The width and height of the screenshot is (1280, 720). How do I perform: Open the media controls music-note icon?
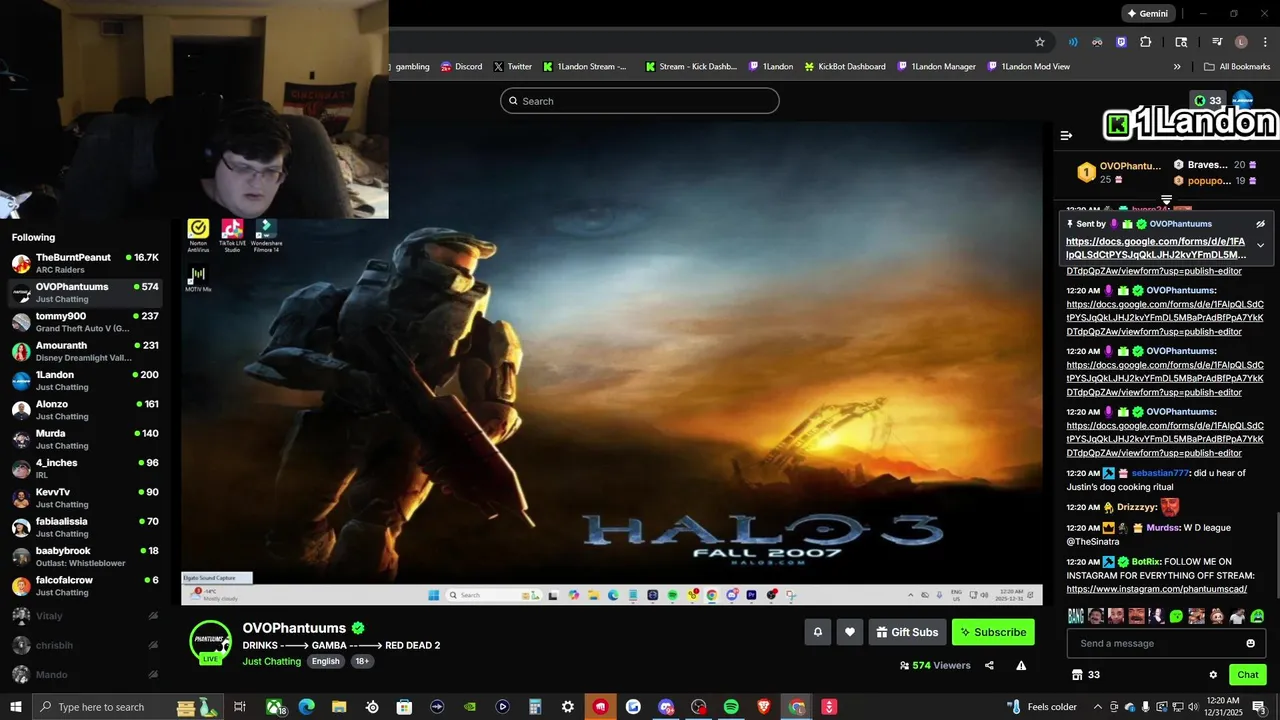1217,42
